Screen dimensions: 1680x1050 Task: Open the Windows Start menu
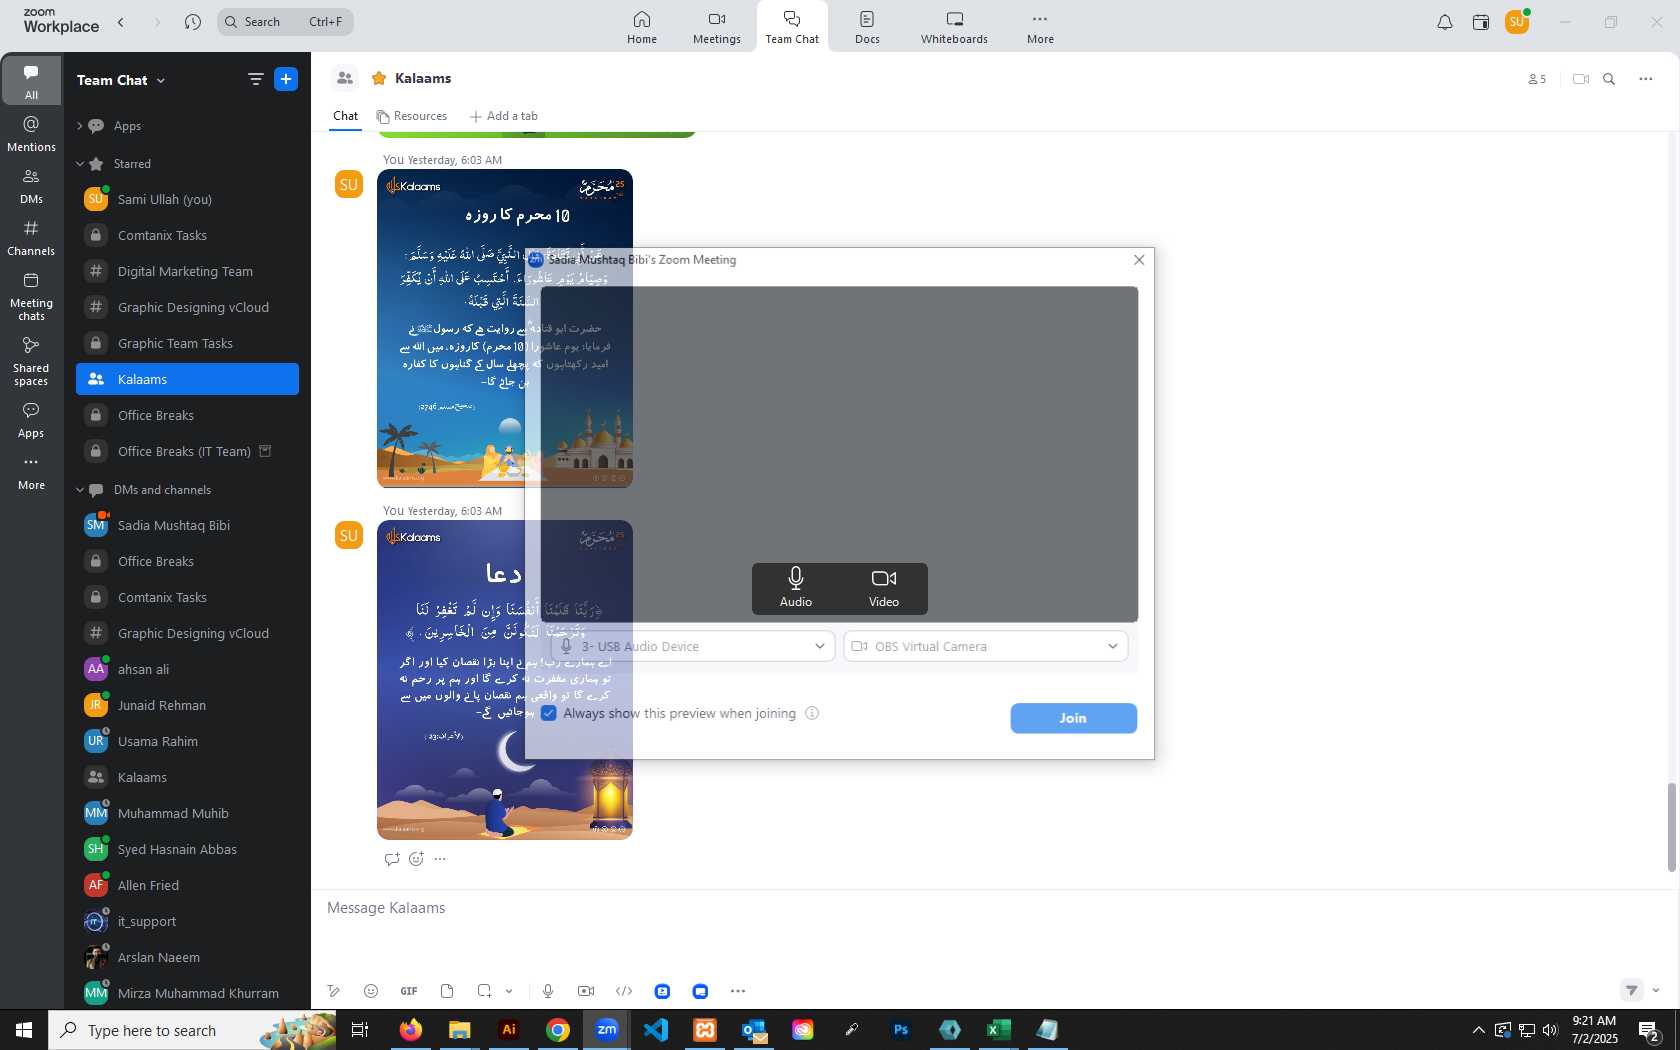click(24, 1029)
